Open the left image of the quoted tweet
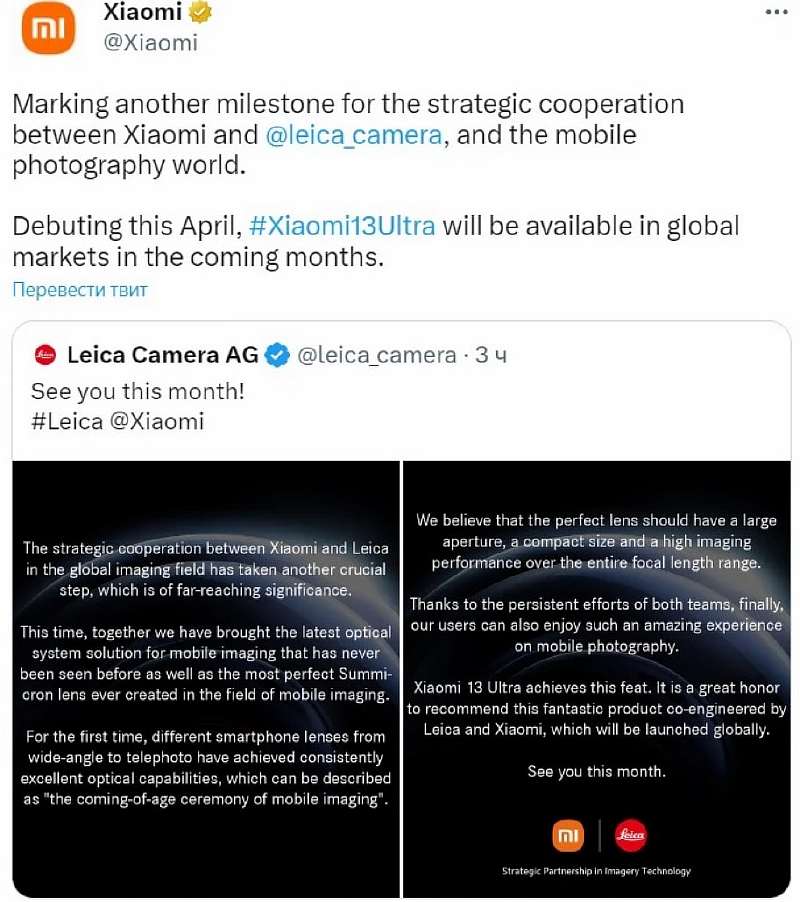Screen dimensions: 800x902 tap(206, 678)
